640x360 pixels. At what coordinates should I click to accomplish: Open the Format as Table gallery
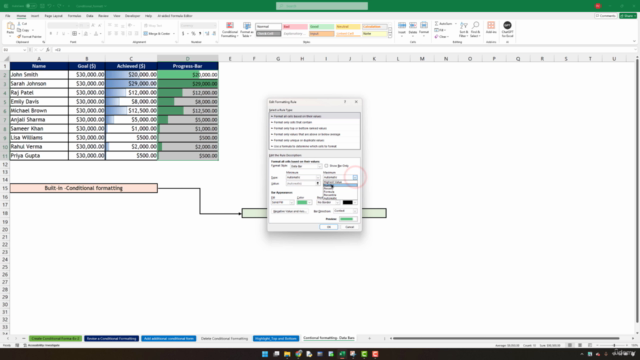[247, 30]
